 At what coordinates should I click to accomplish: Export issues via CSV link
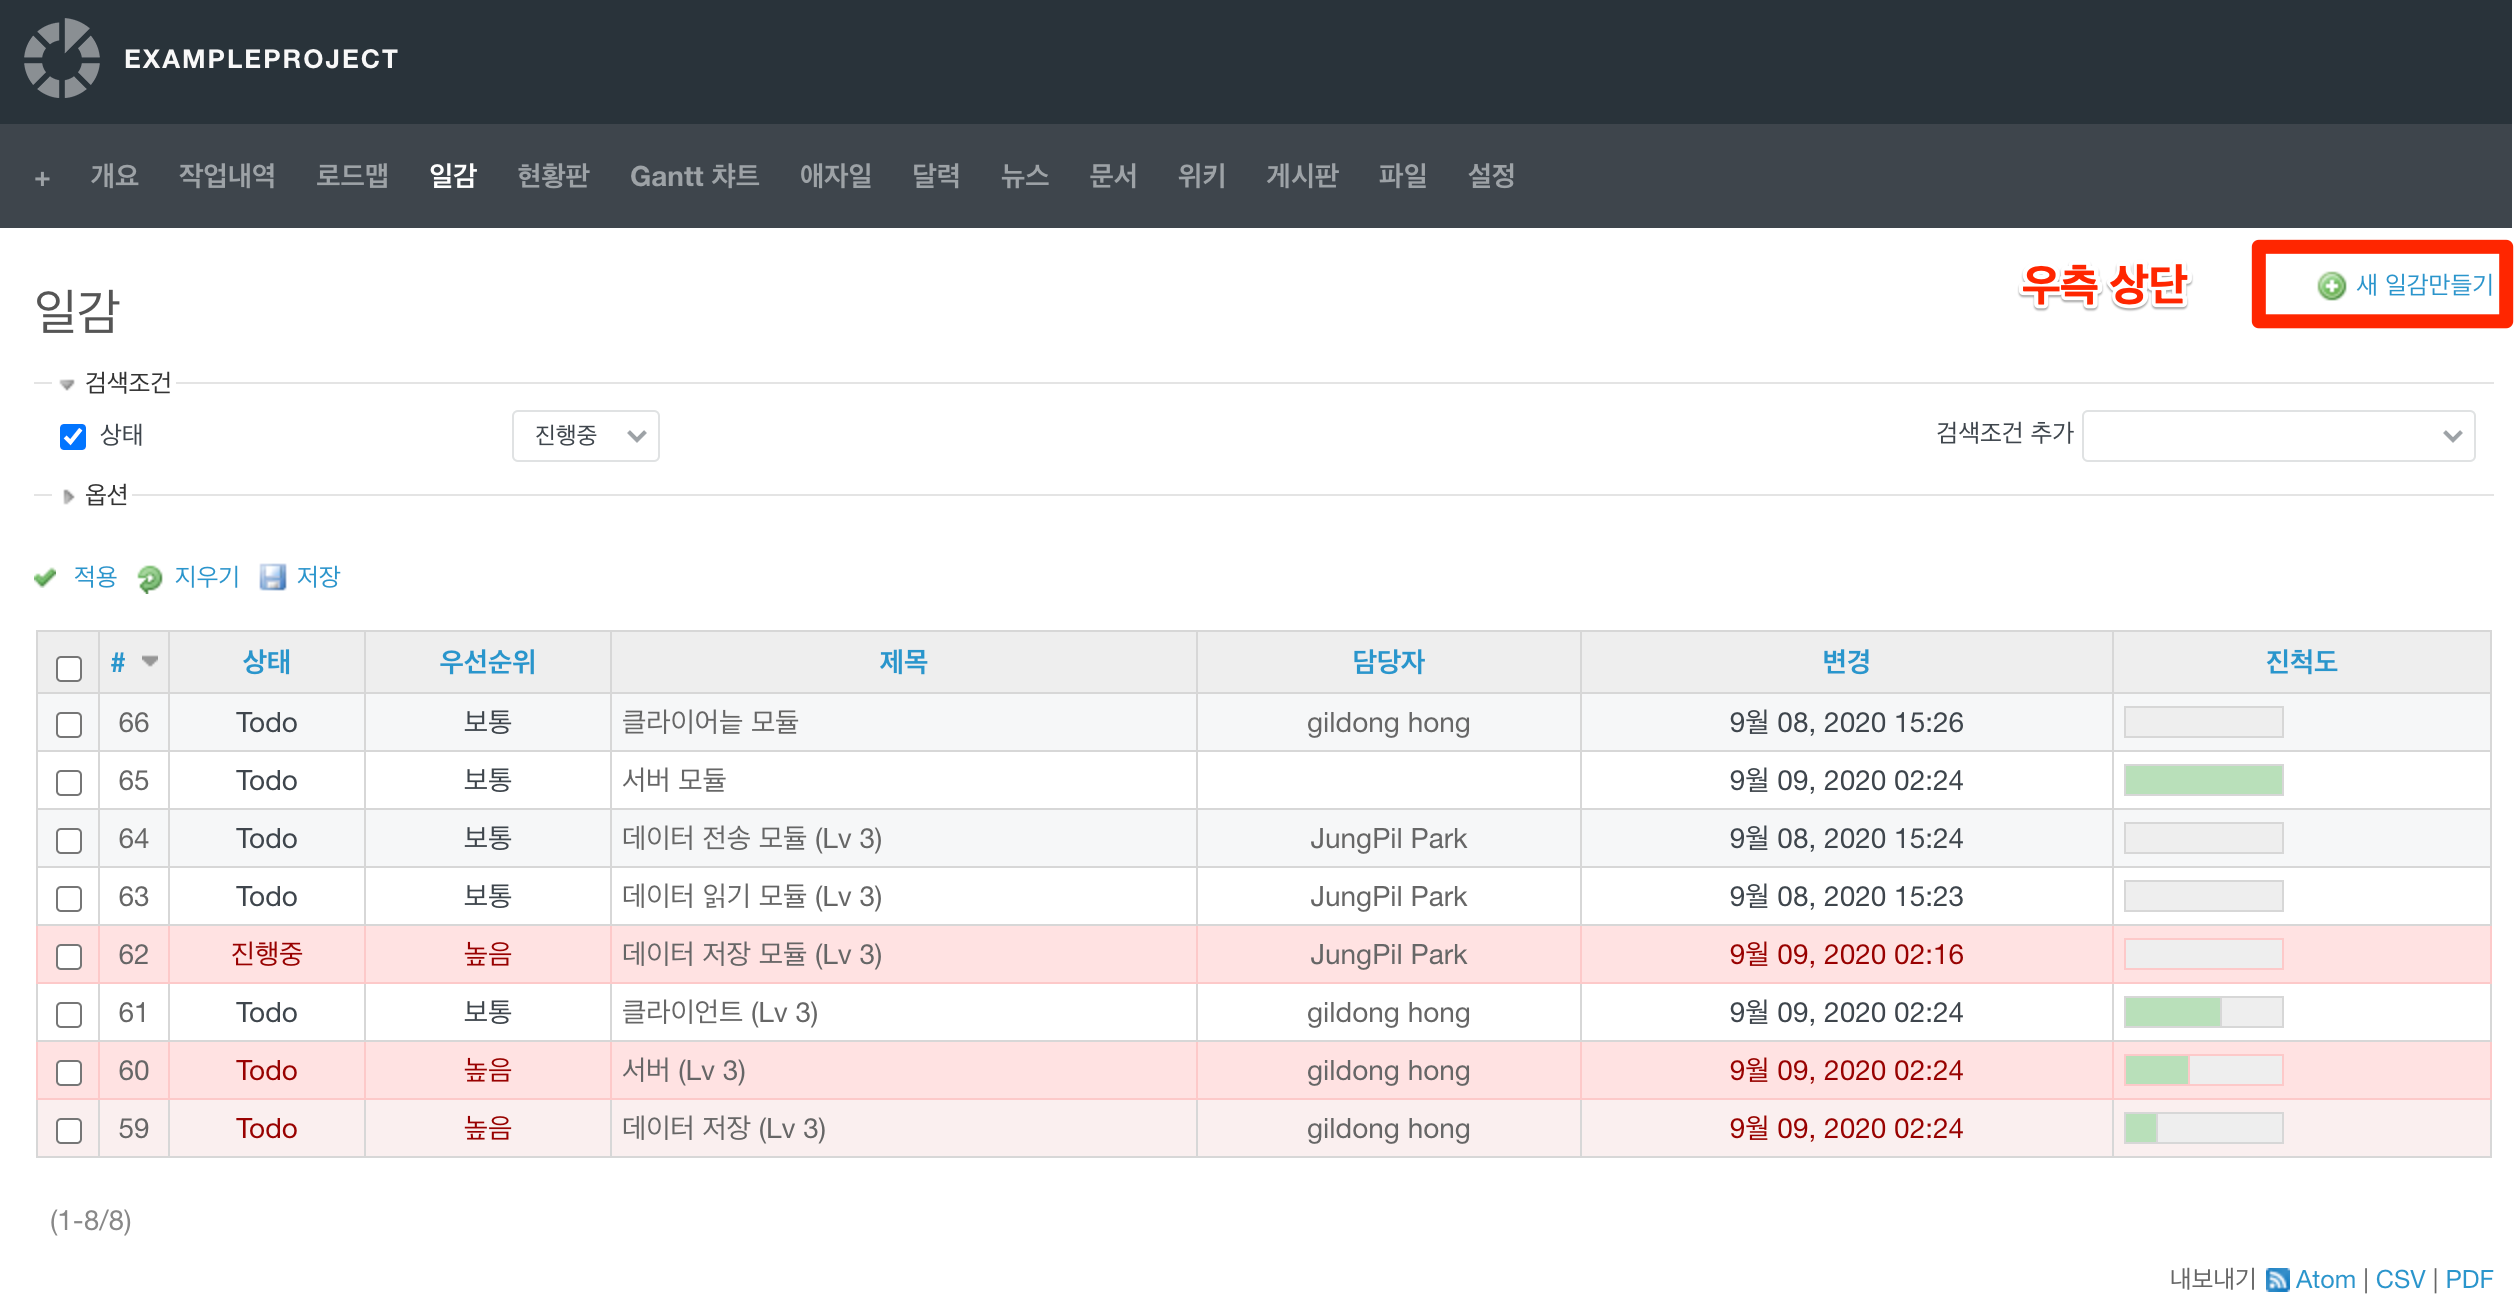click(2399, 1279)
